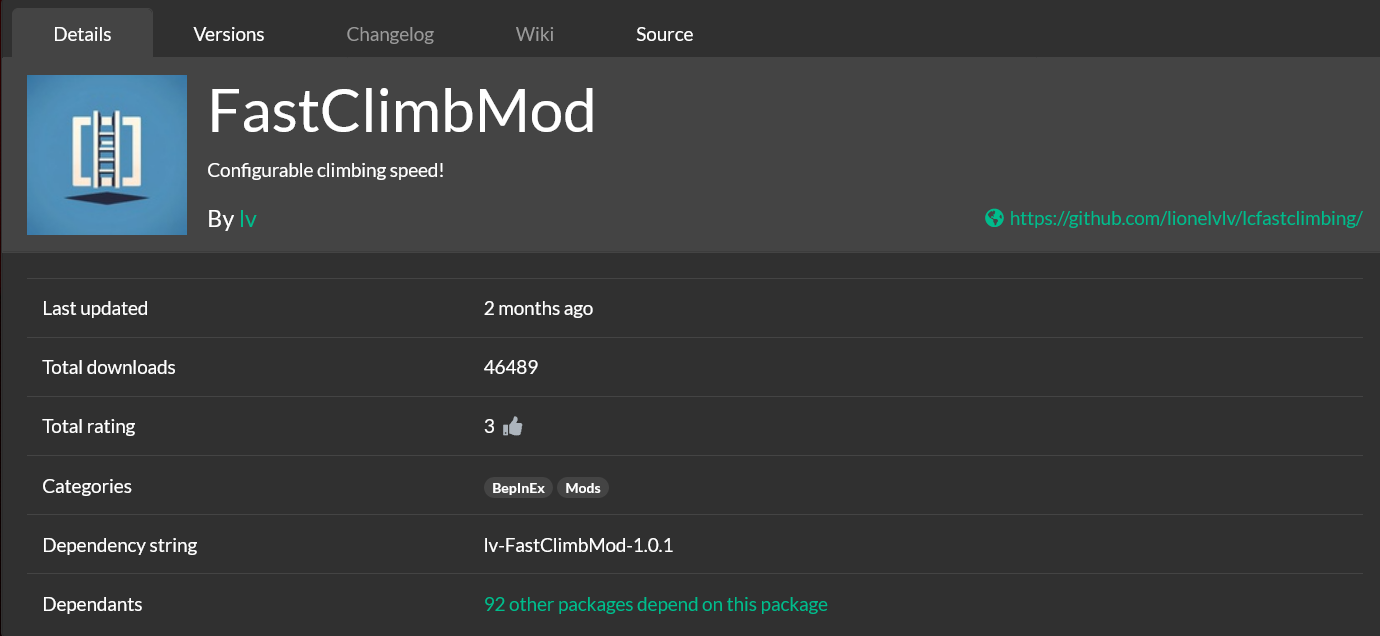Click the Dependants row label
The image size is (1380, 636).
pyautogui.click(x=92, y=604)
